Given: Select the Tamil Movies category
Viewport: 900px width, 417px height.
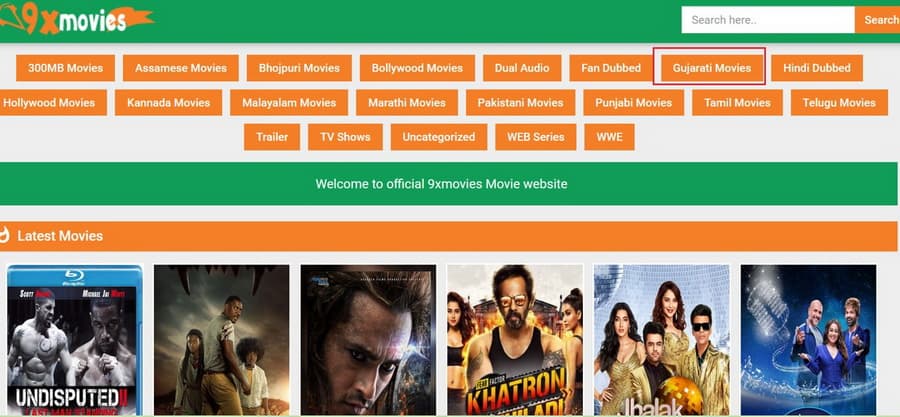Looking at the screenshot, I should tap(737, 103).
